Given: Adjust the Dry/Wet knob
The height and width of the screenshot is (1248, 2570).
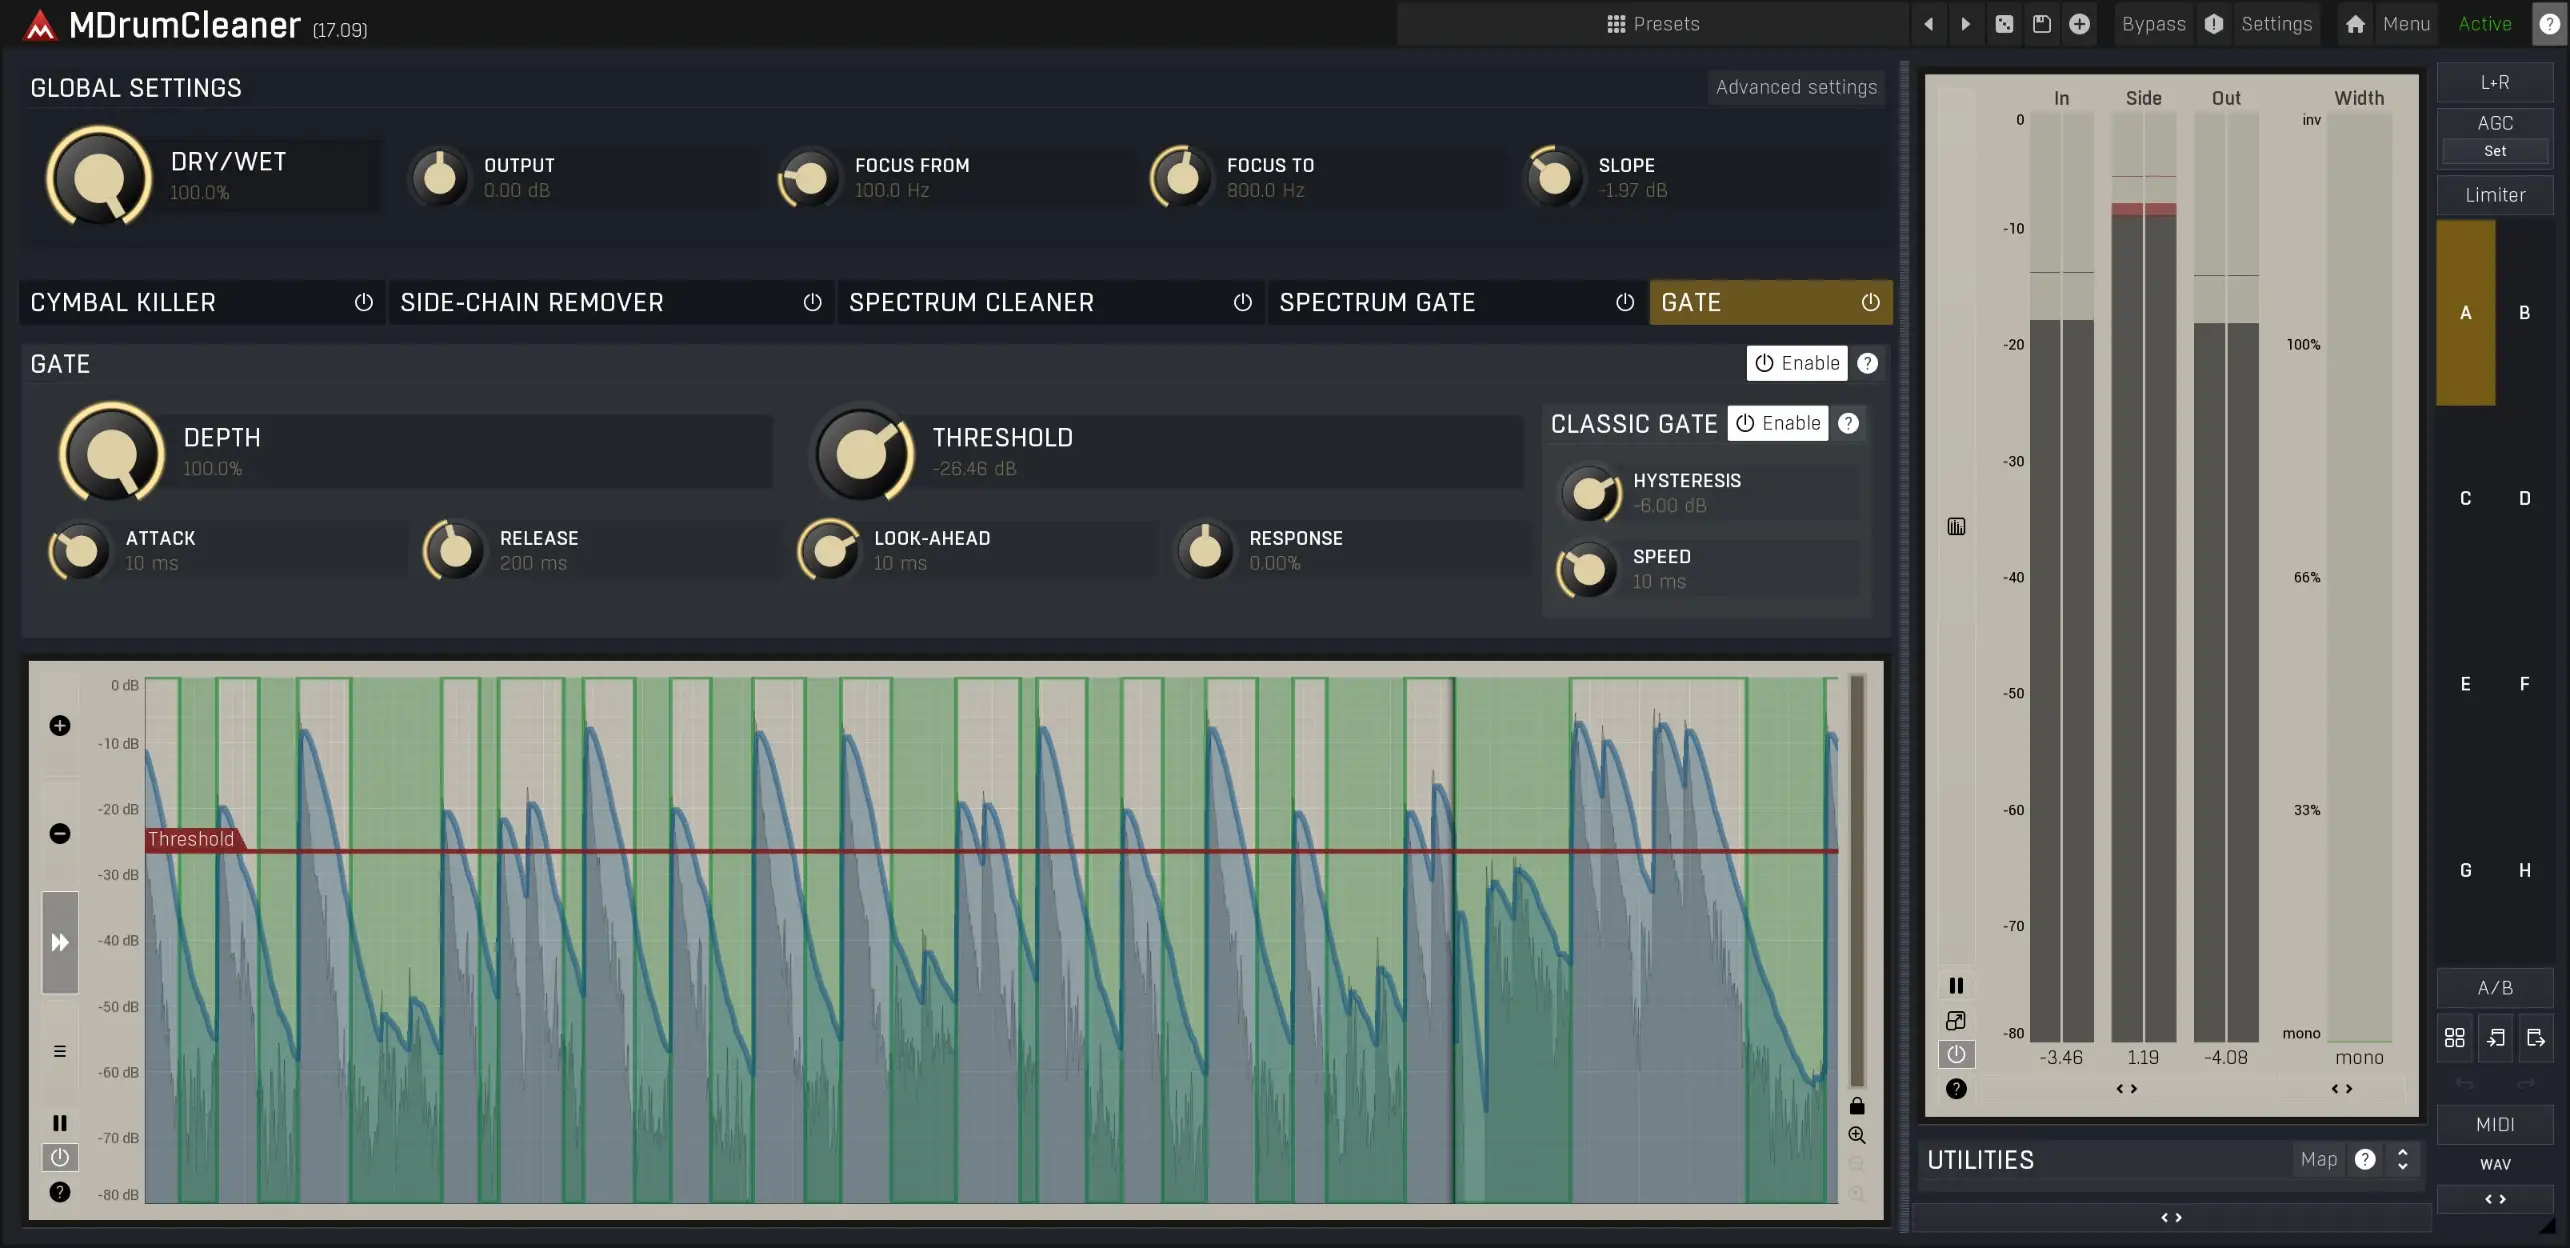Looking at the screenshot, I should [98, 177].
